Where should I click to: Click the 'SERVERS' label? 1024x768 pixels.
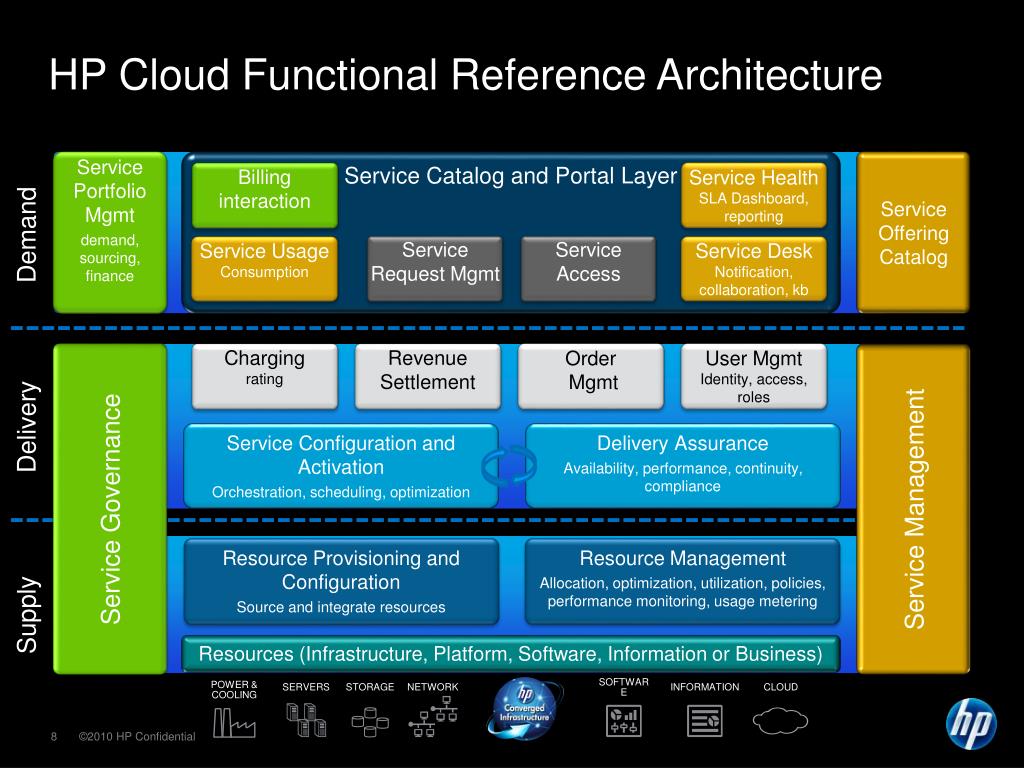306,687
